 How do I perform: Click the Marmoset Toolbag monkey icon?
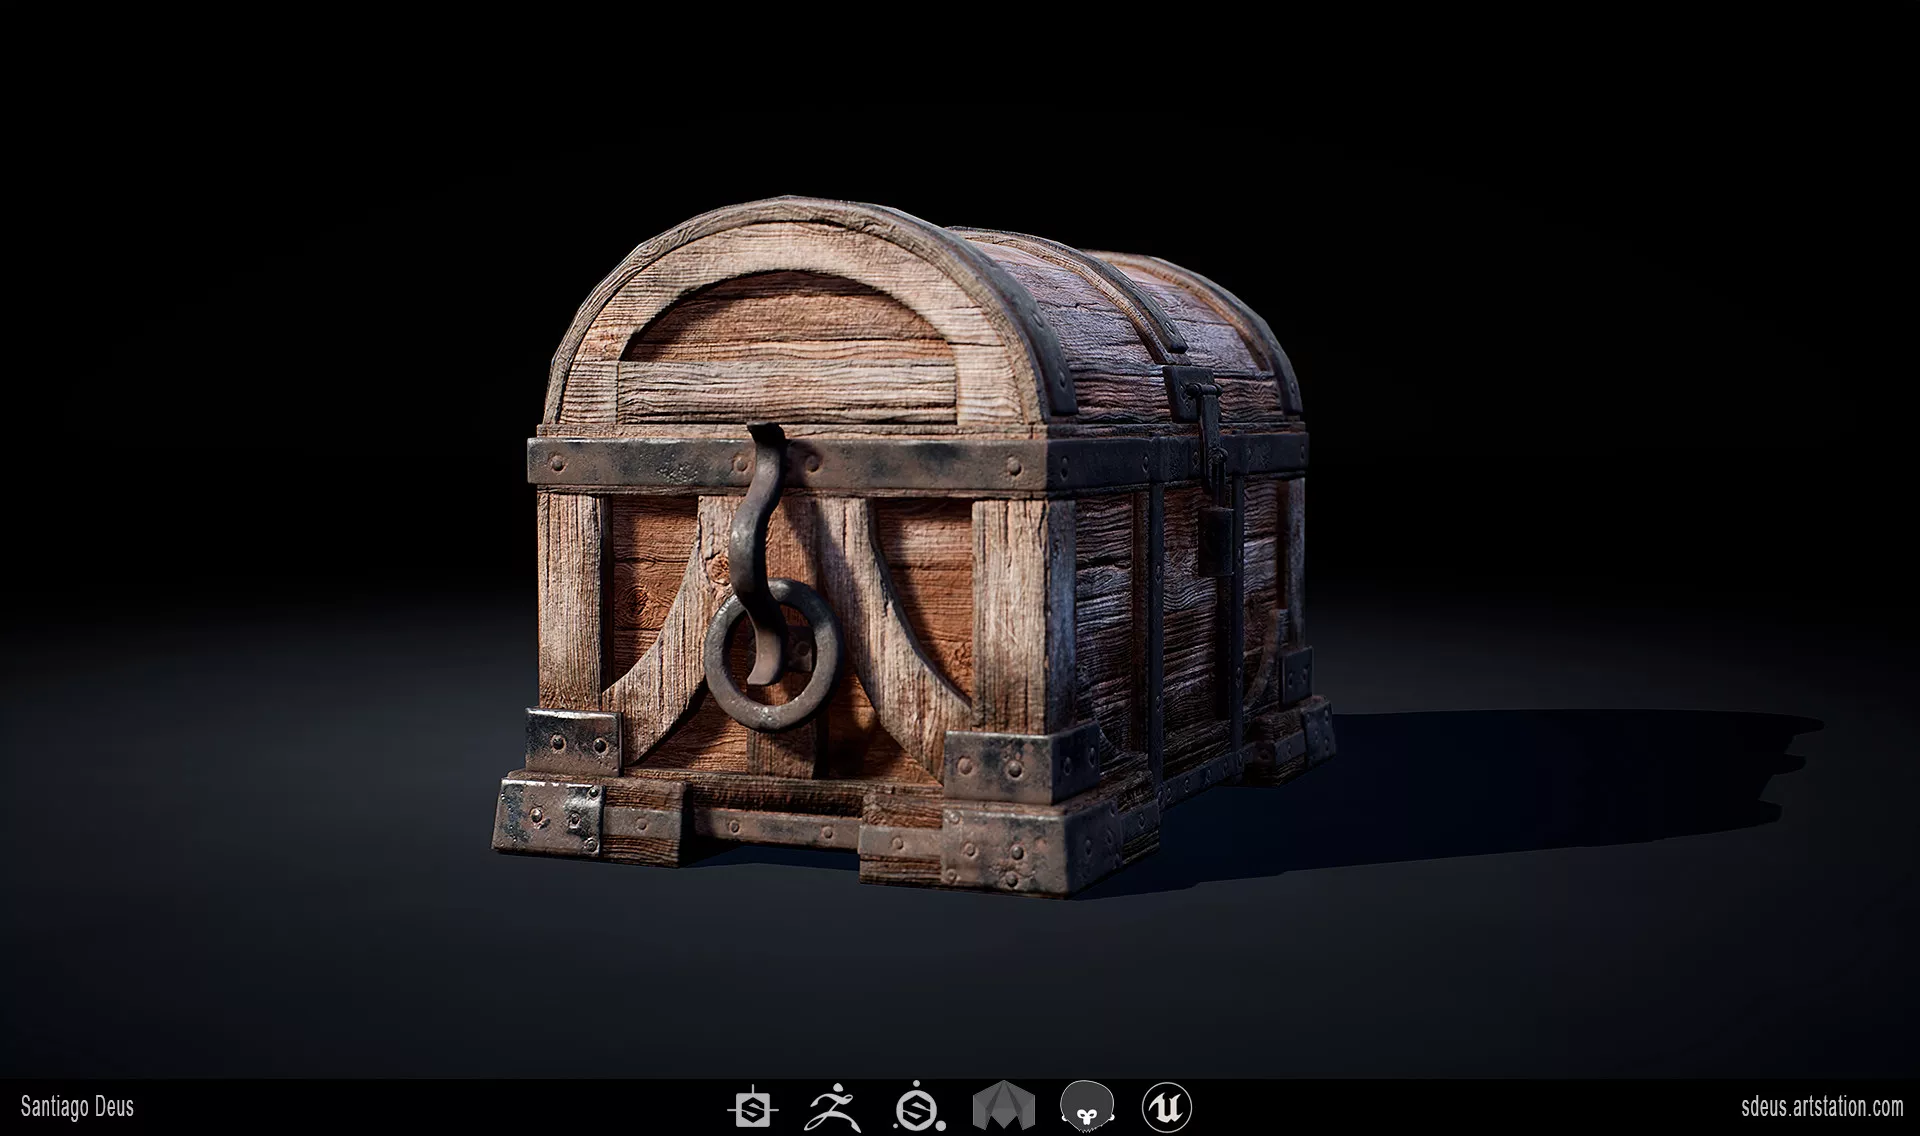click(x=1086, y=1108)
